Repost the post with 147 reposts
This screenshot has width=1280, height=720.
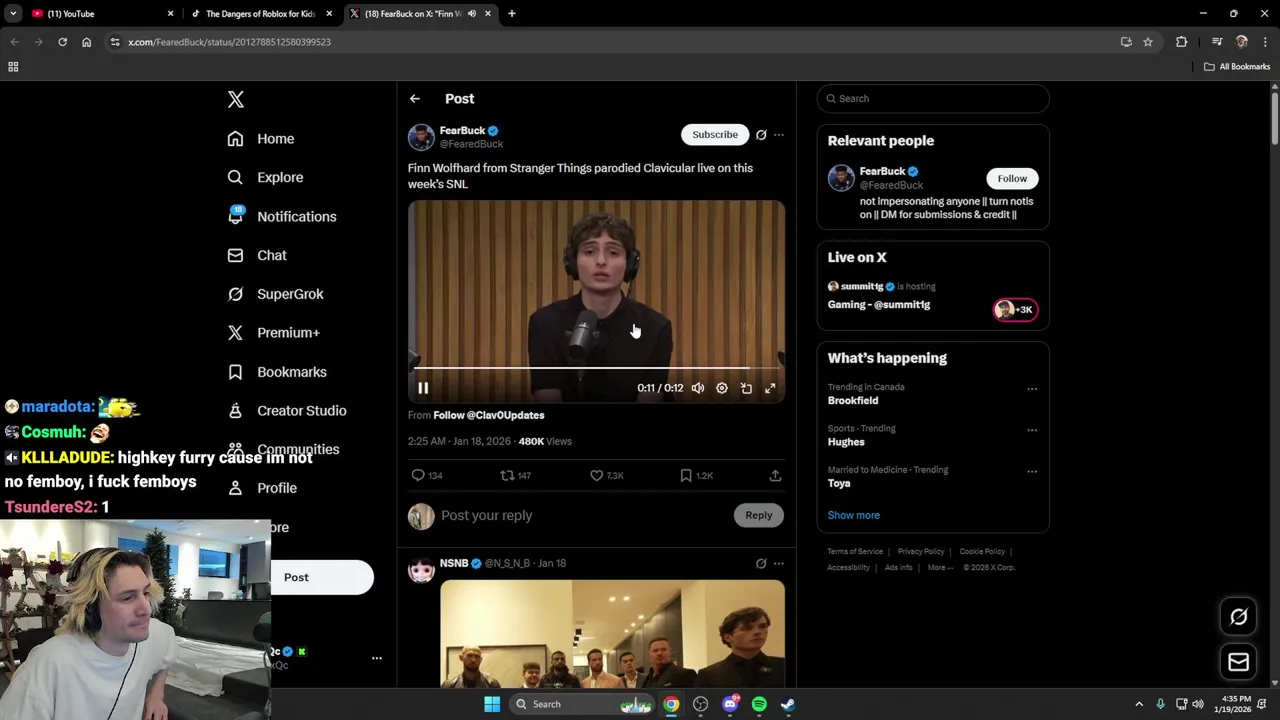coord(515,476)
